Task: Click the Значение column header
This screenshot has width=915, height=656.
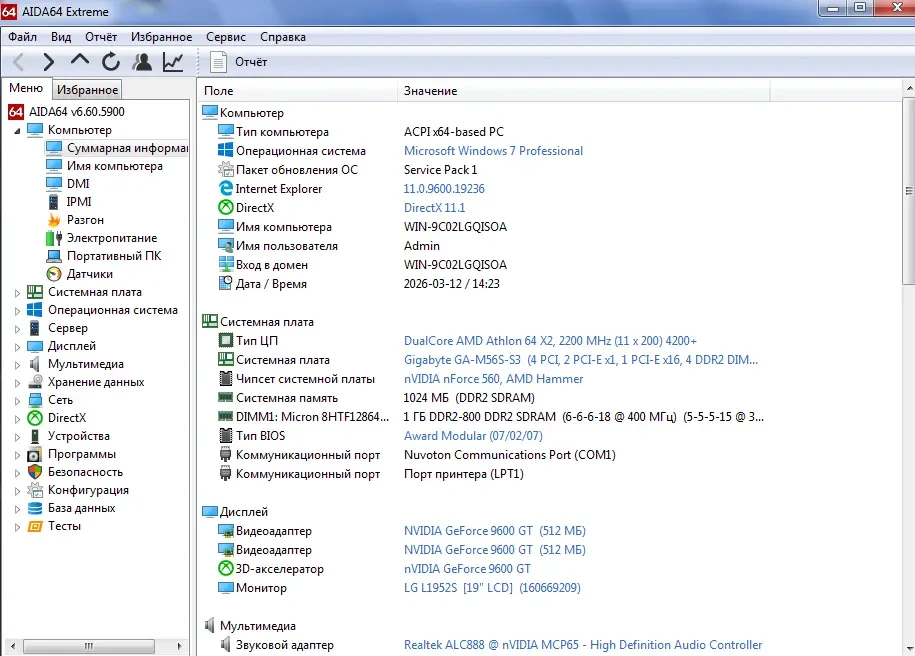Action: point(430,91)
